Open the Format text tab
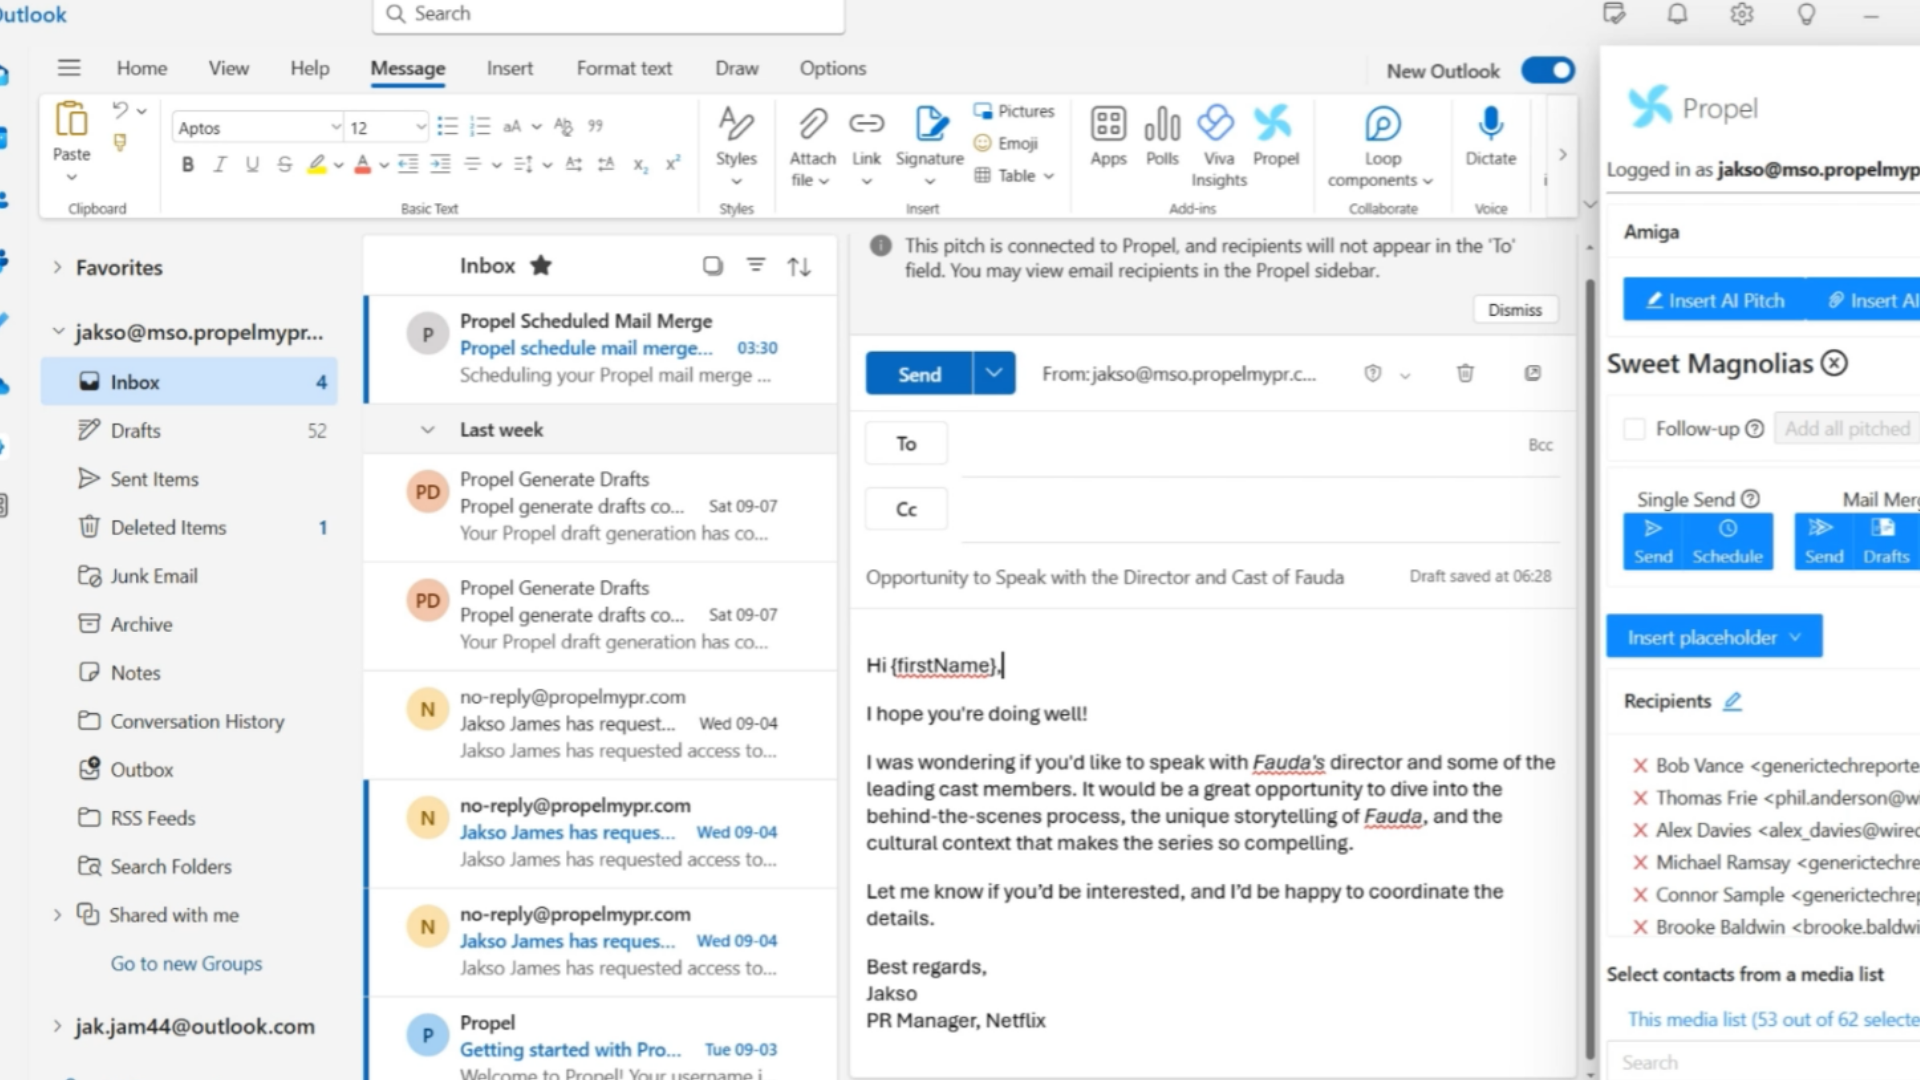This screenshot has width=1920, height=1080. point(624,69)
